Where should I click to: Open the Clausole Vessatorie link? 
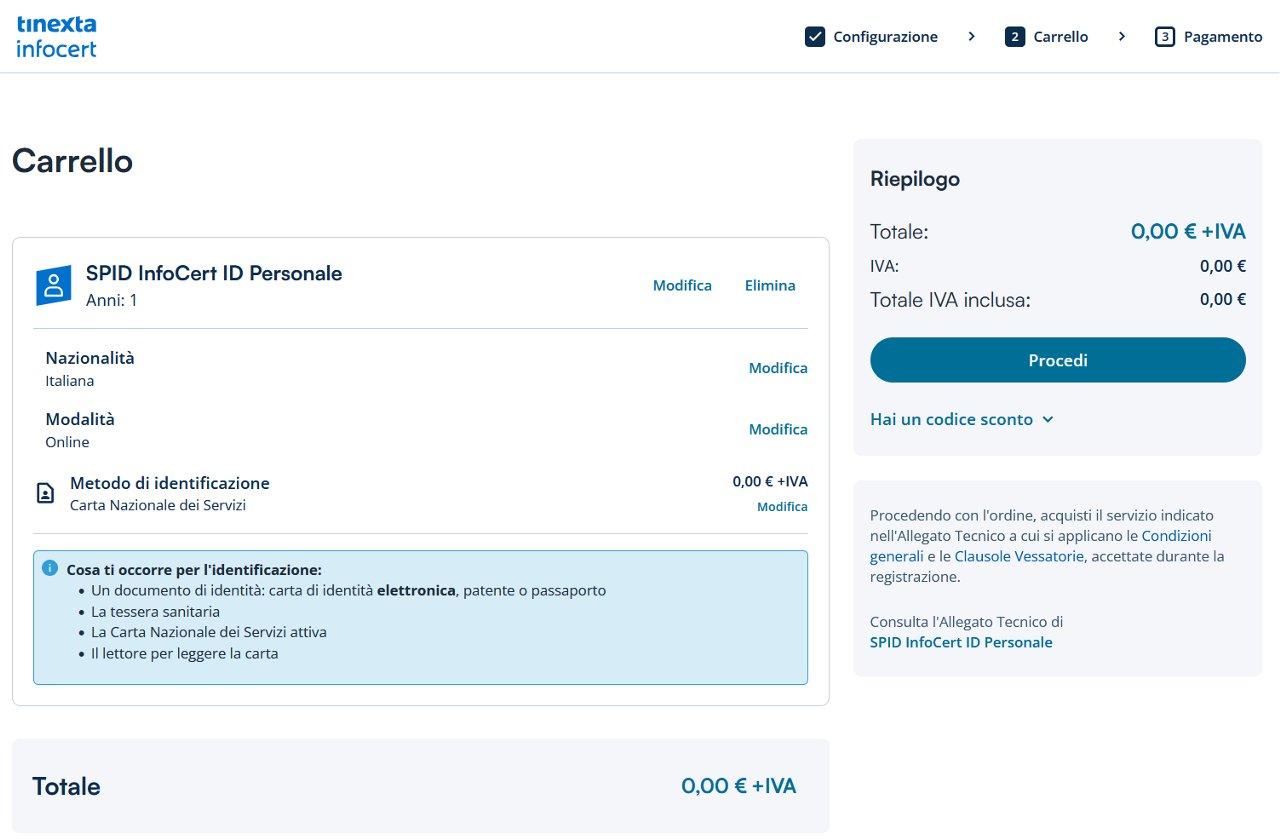tap(1019, 556)
